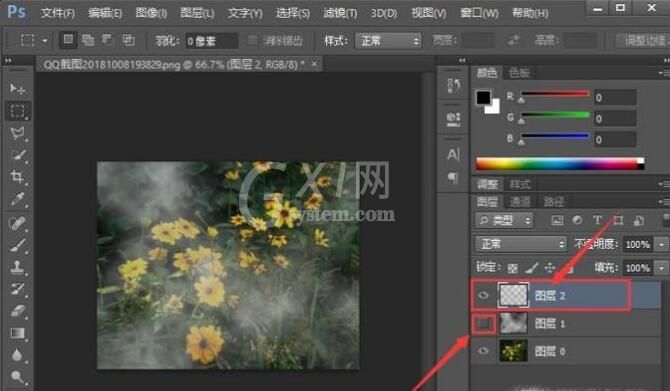Select the Crop tool

(x=18, y=177)
